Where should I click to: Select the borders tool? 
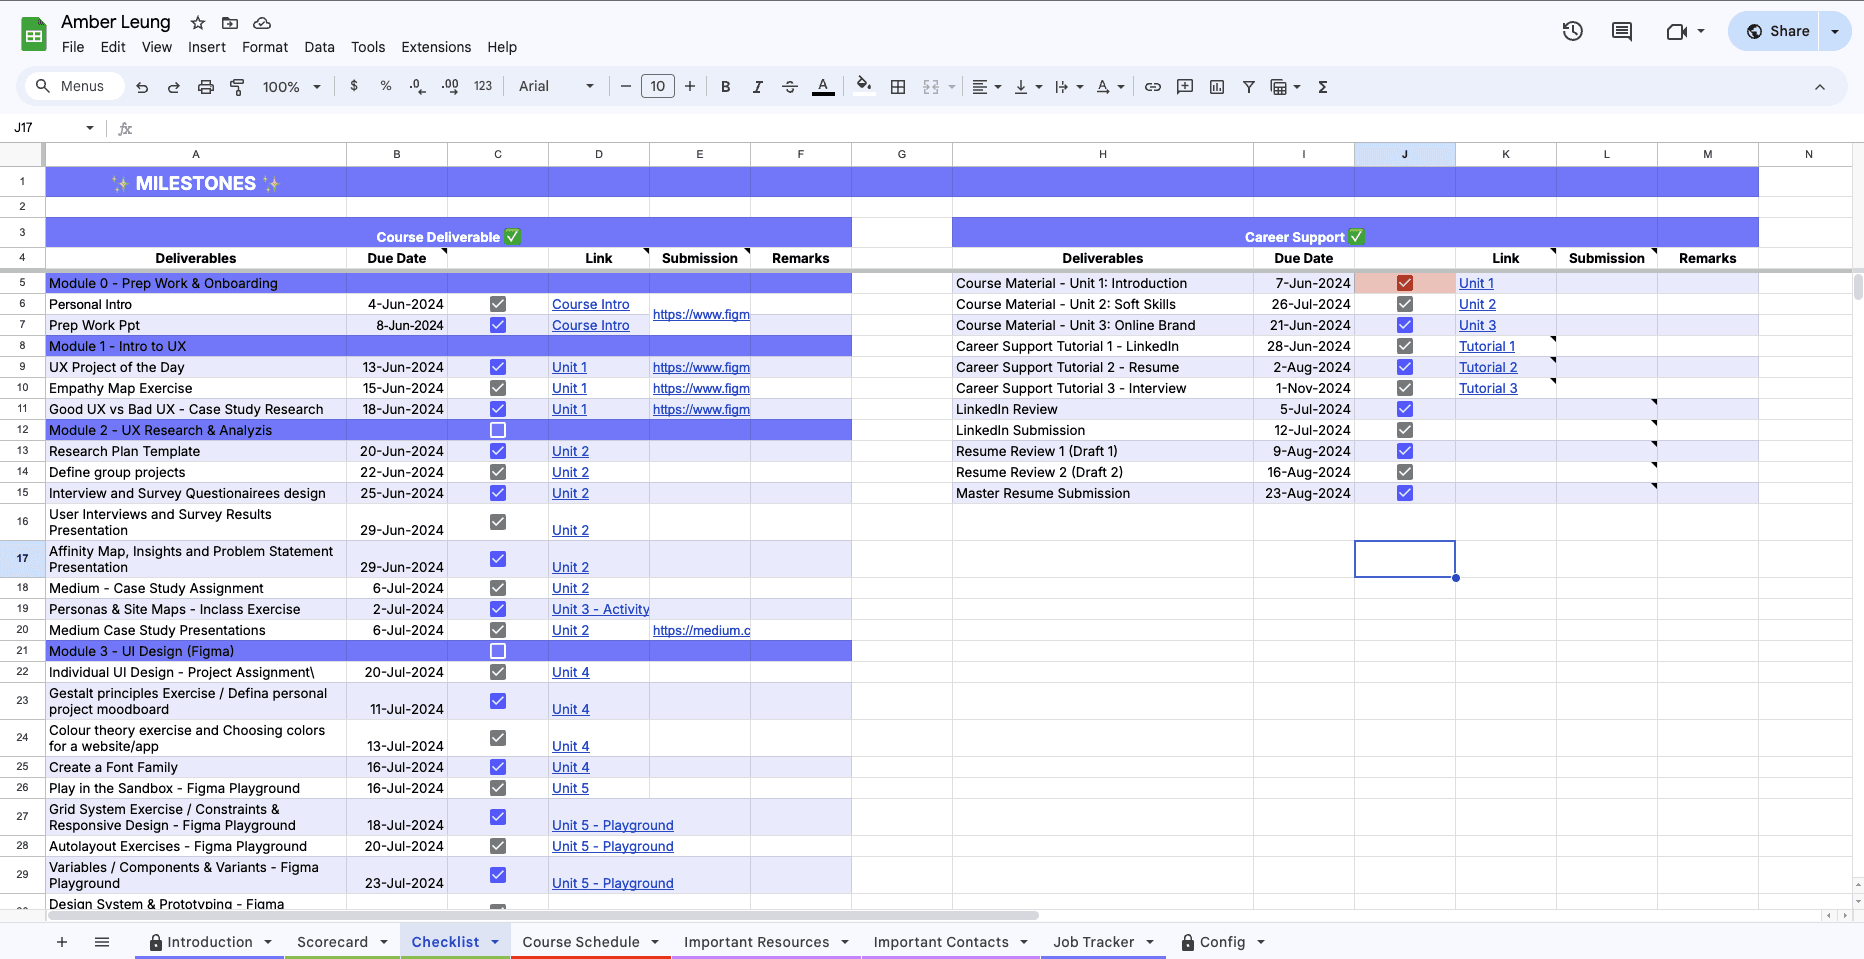(x=897, y=87)
